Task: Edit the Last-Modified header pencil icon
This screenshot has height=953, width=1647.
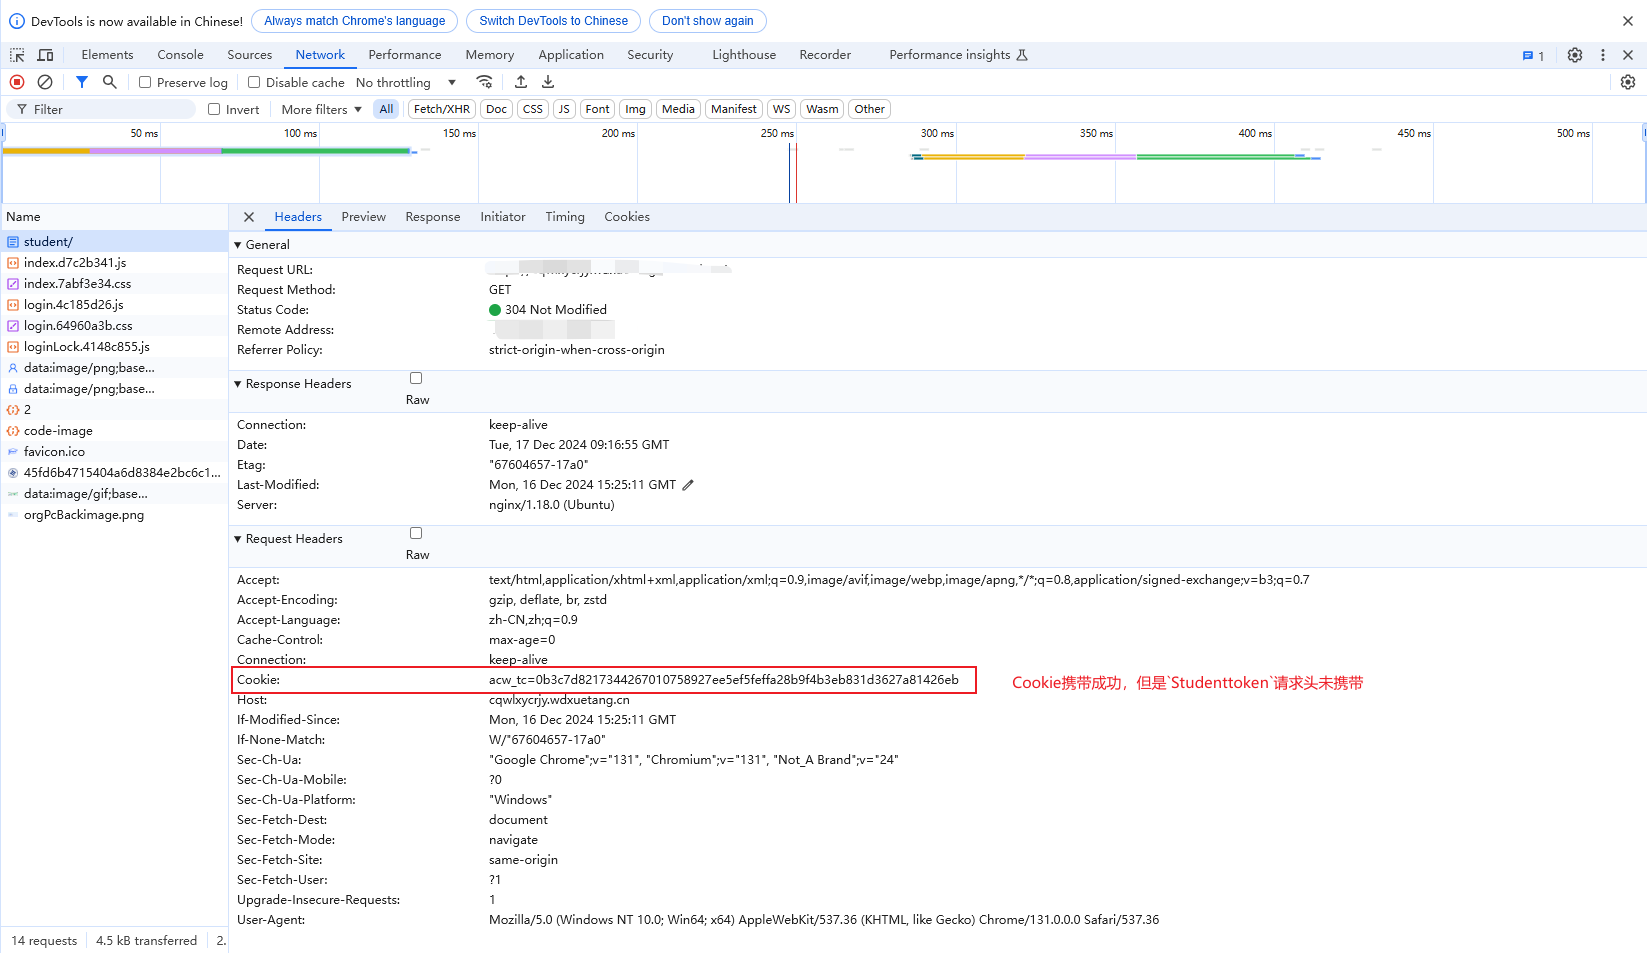Action: coord(688,485)
